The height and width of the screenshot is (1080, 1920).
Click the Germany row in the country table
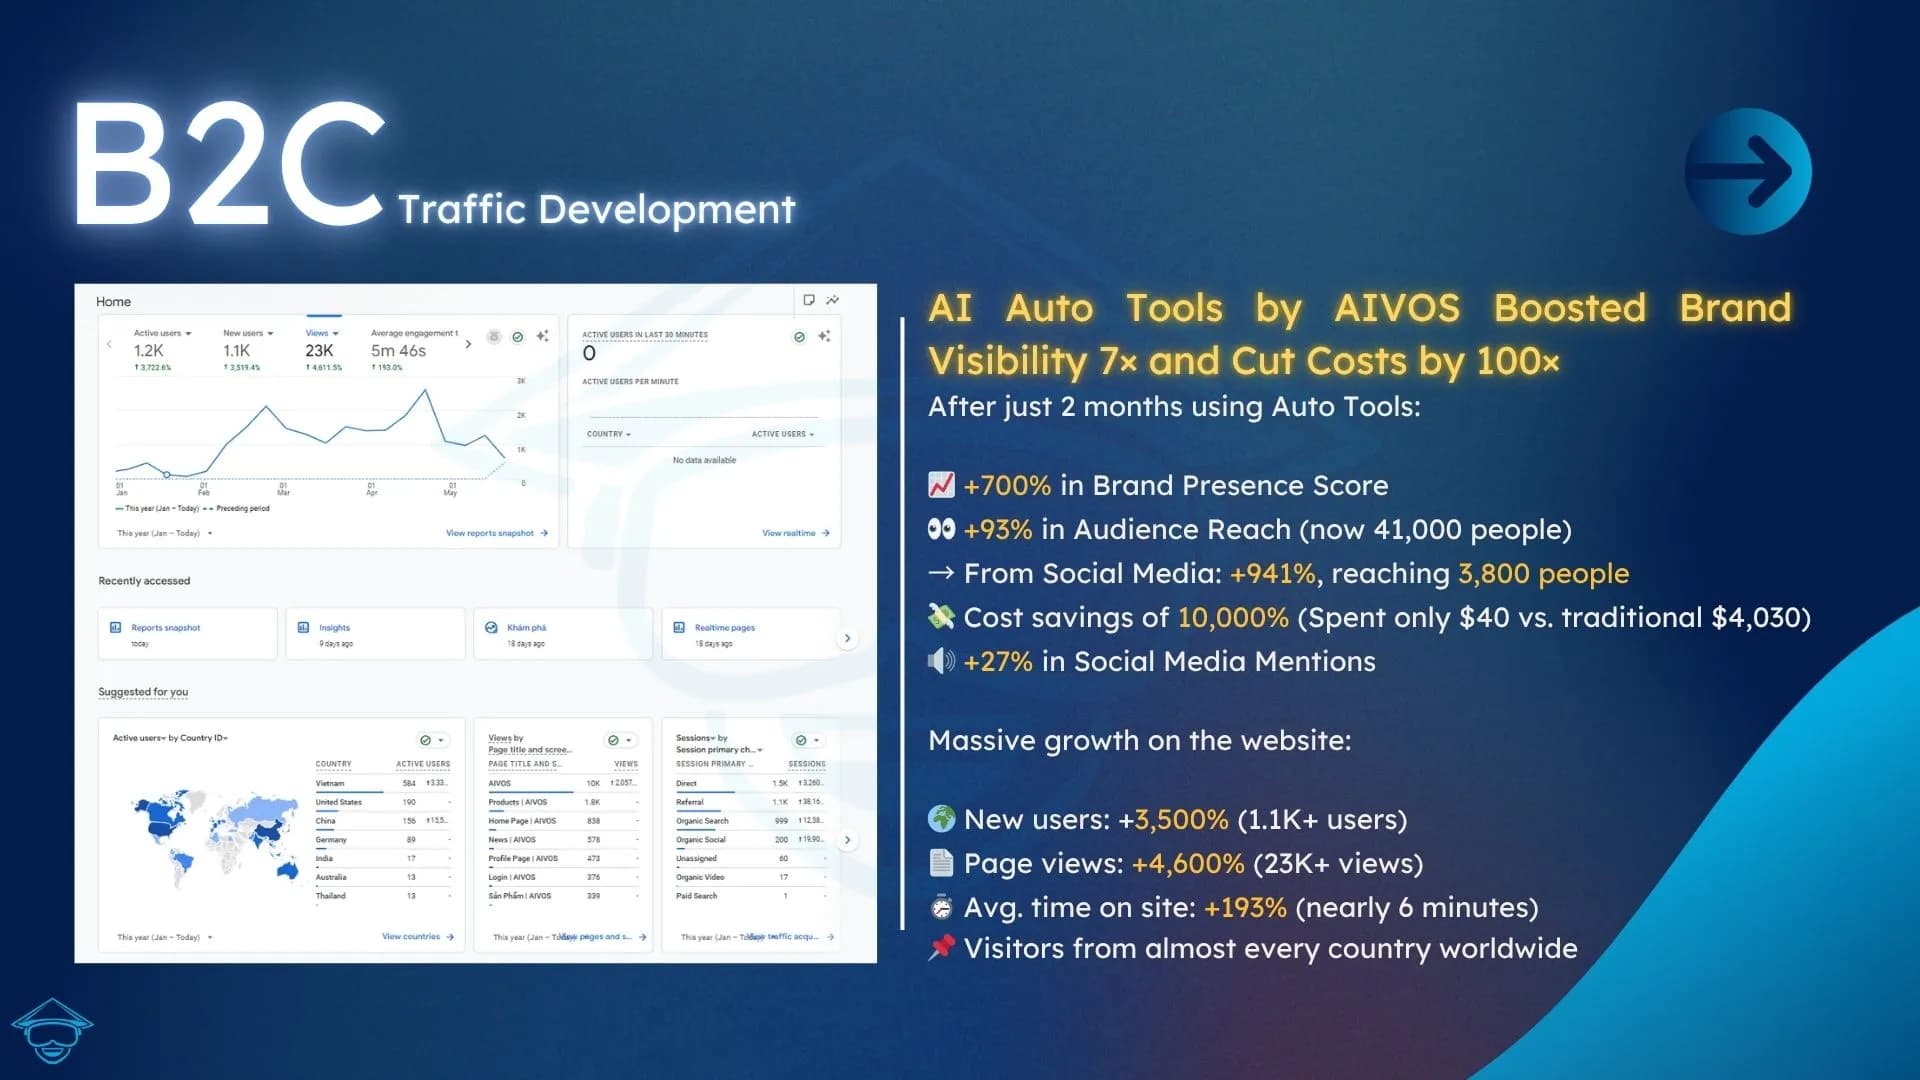(382, 840)
